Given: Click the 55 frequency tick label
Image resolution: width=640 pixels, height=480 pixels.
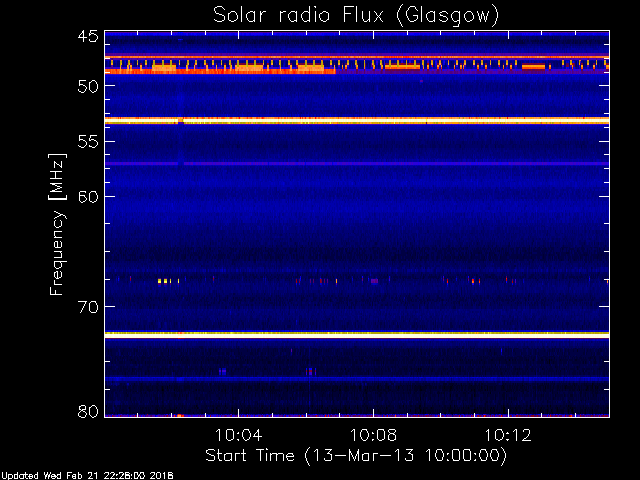Looking at the screenshot, I should [x=88, y=142].
